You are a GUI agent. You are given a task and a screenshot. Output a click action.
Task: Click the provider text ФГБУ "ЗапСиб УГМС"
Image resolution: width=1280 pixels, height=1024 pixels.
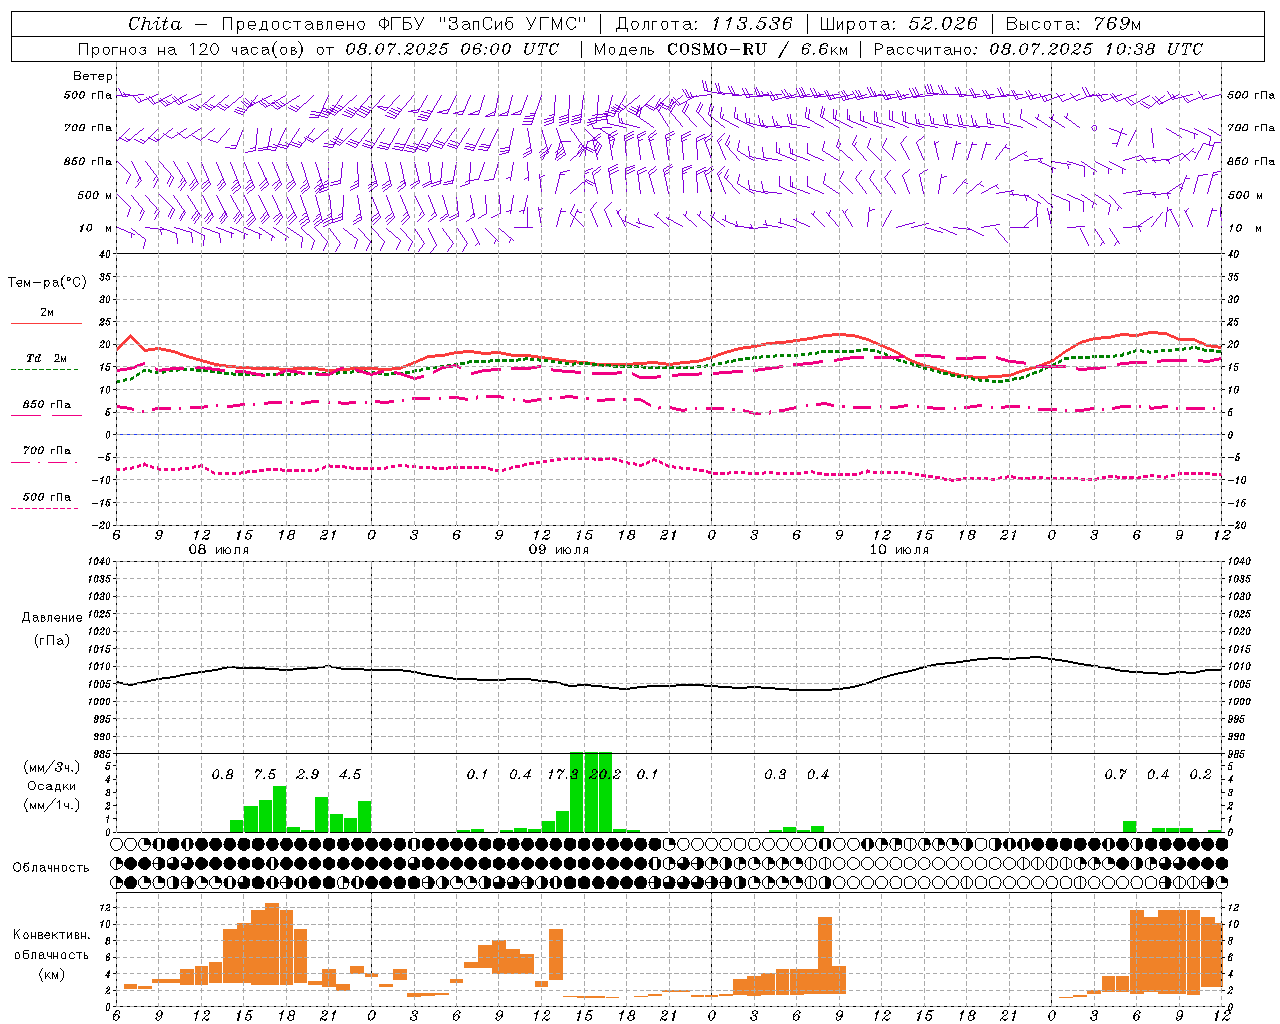pos(484,24)
